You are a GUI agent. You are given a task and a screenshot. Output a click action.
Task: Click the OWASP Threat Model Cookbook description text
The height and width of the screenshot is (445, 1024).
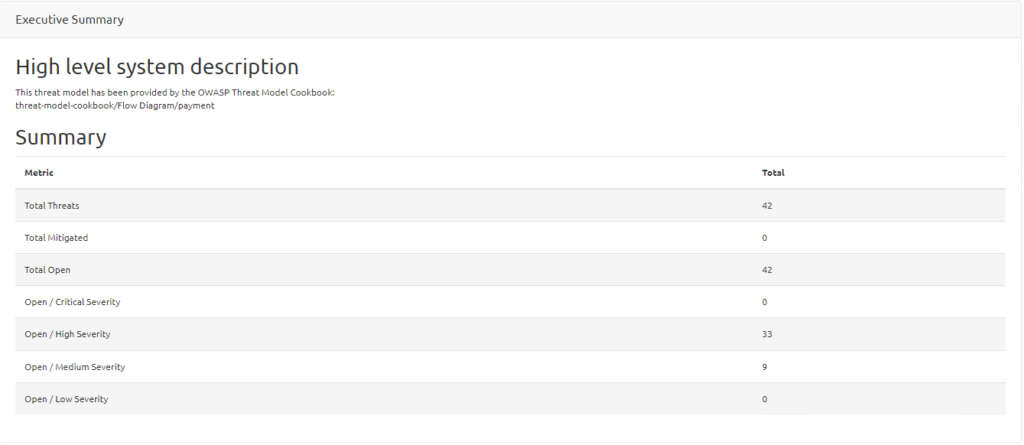175,92
